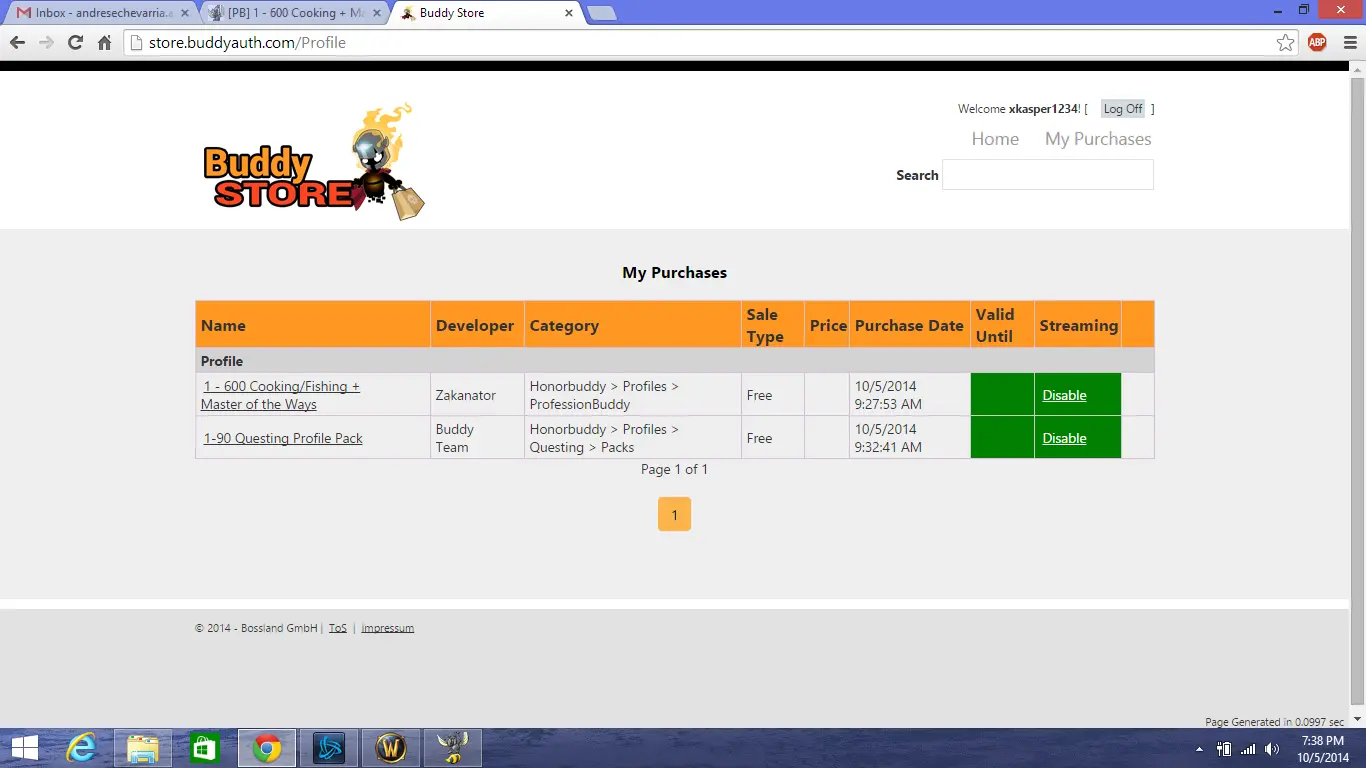Click the username xkasper1234

[x=1043, y=109]
